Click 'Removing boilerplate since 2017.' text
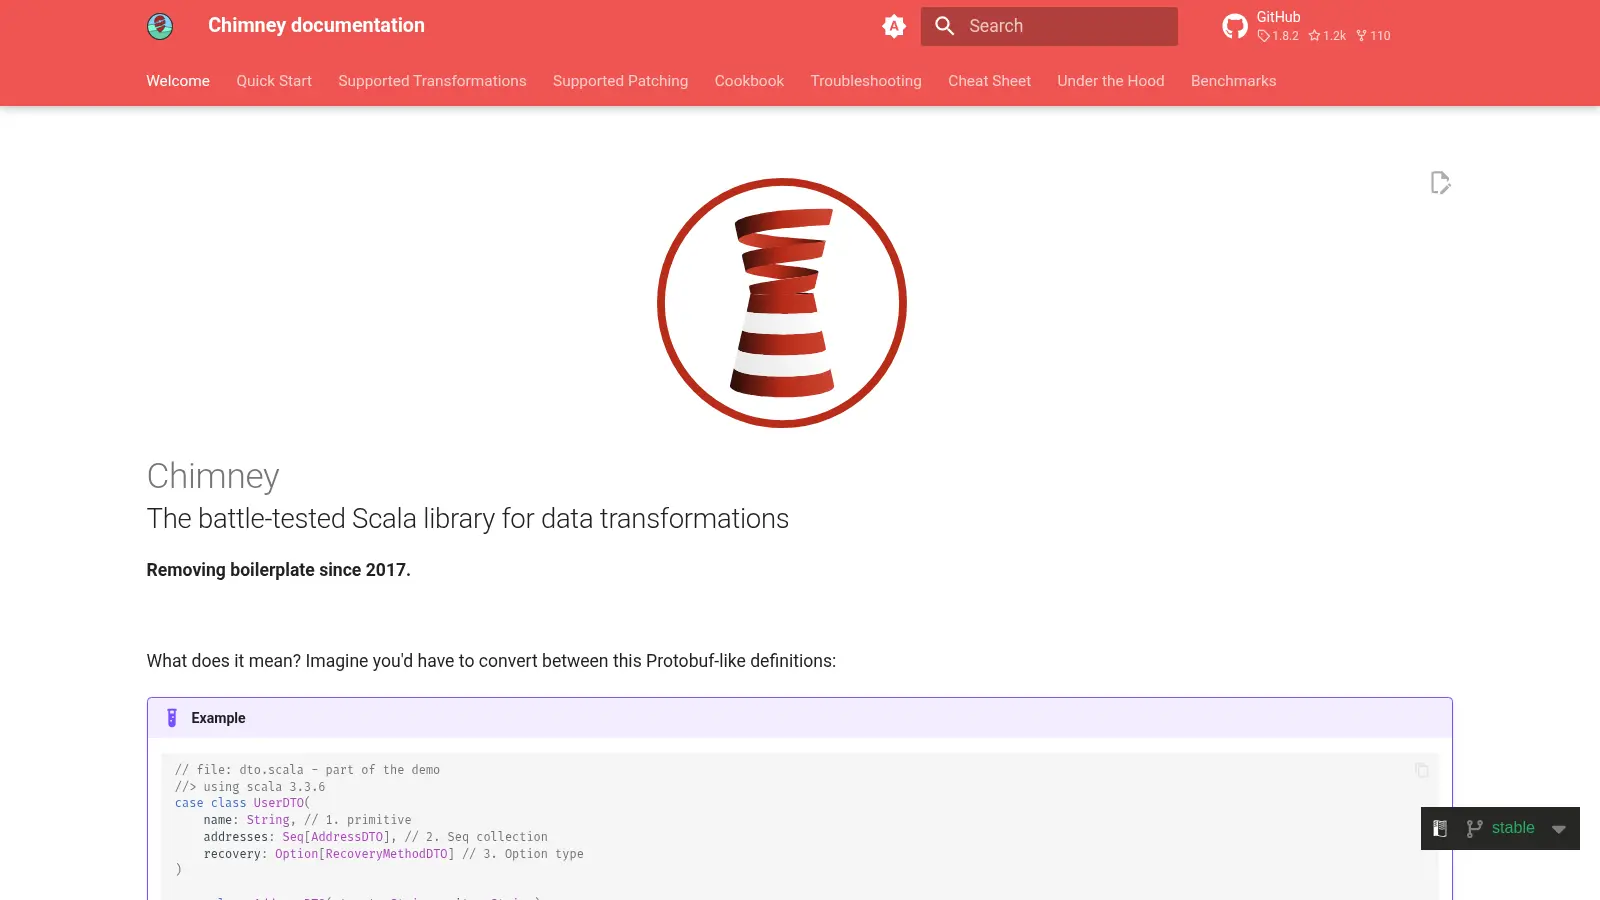 (279, 570)
